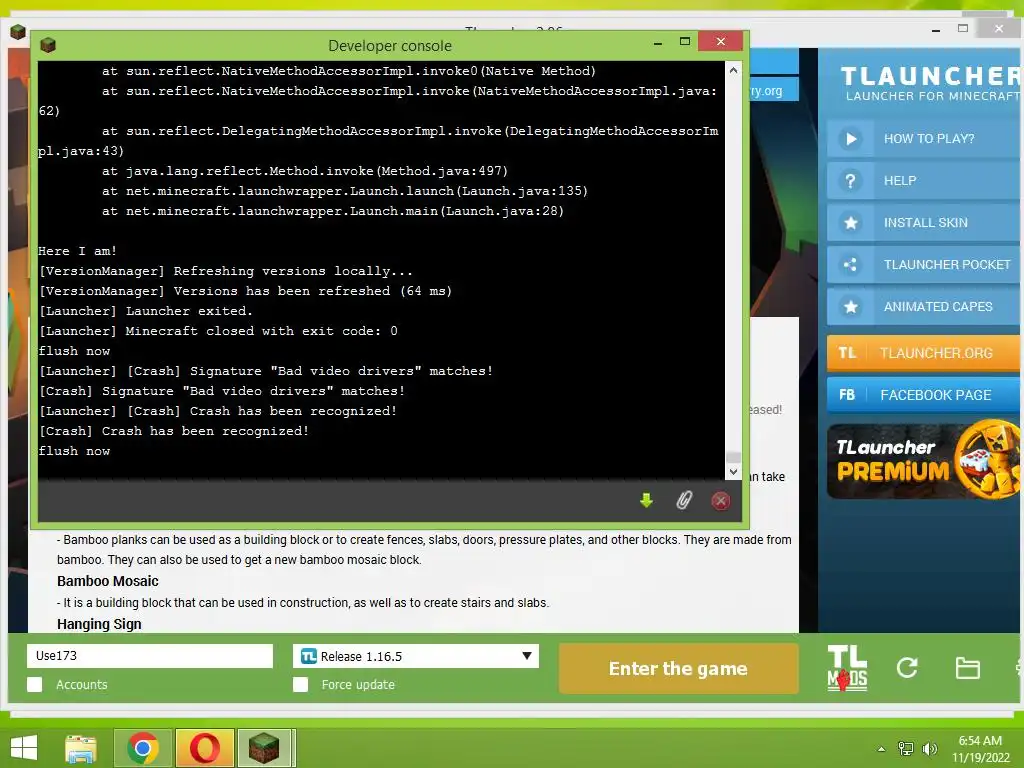The width and height of the screenshot is (1024, 768).
Task: Click the 'Bamboo Mosaic' heading text
Action: 108,581
